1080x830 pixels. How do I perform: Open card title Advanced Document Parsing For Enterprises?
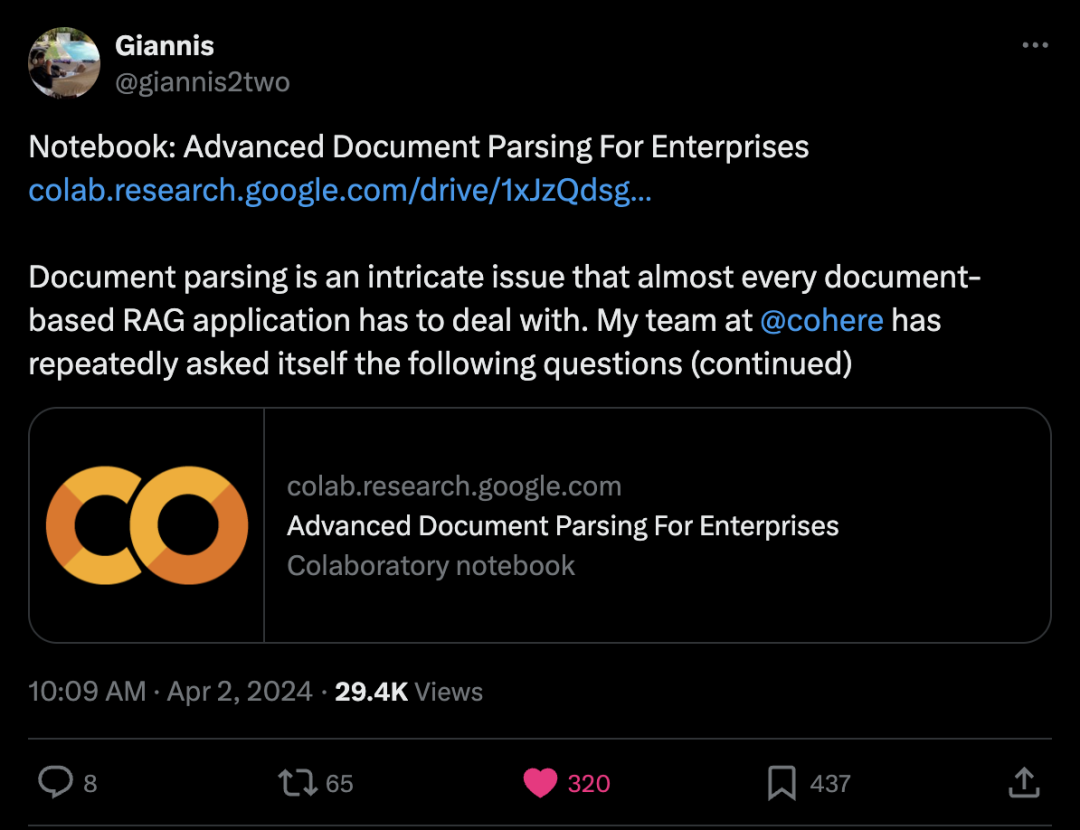tap(563, 526)
